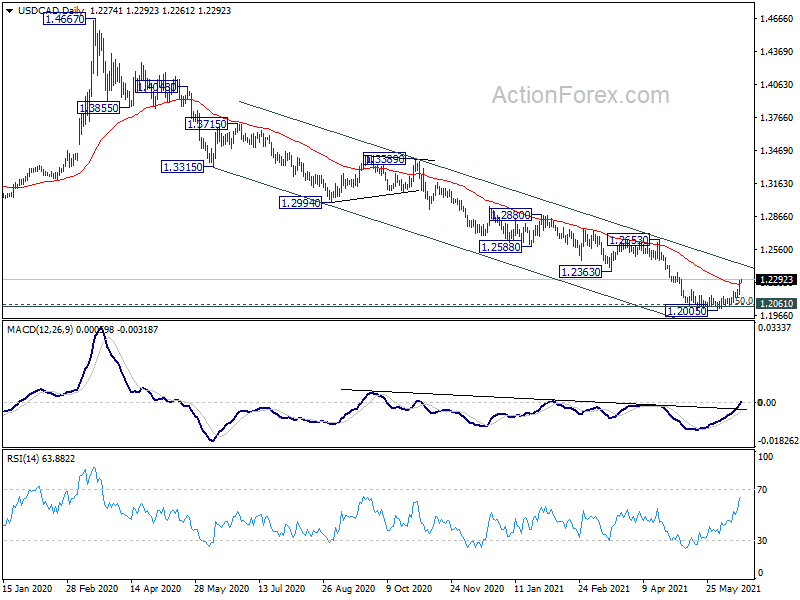Click the 1.46660 price axis value
Viewport: 800px width, 600px height.
[777, 19]
